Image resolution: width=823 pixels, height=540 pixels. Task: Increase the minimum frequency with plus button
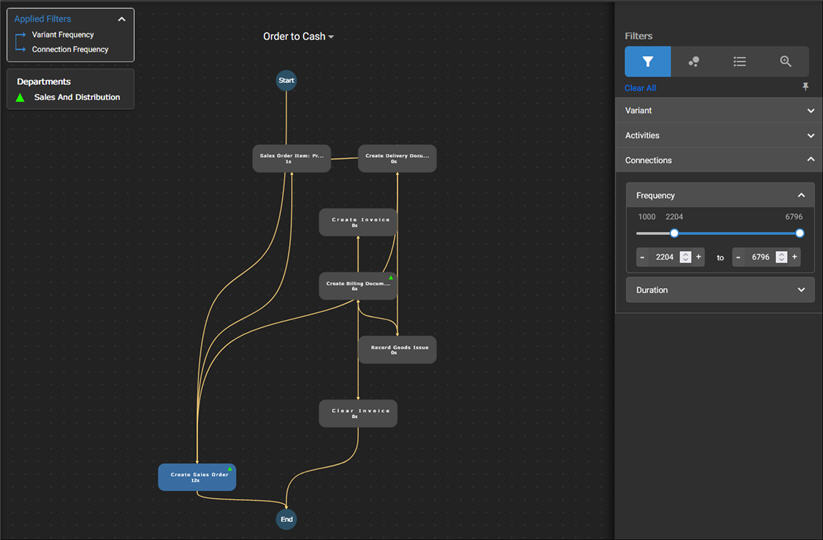[698, 257]
